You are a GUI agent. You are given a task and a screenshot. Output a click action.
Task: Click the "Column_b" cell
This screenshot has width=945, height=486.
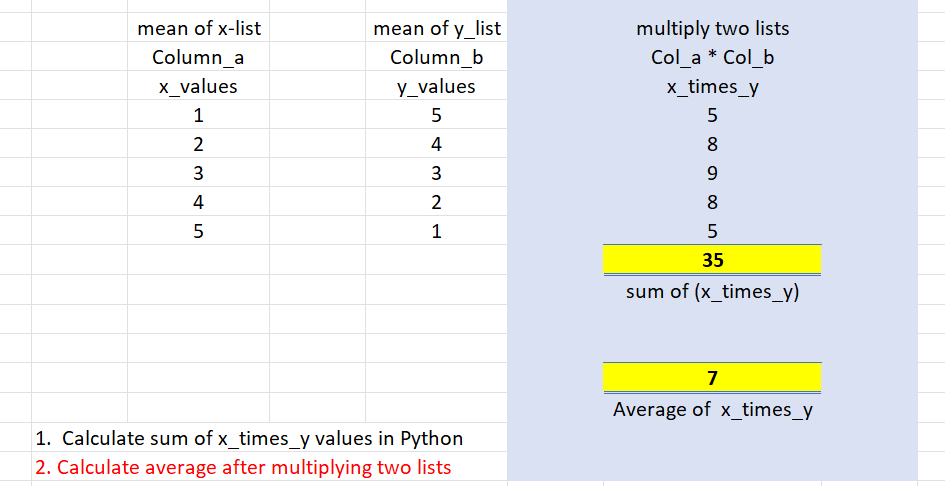(x=436, y=57)
